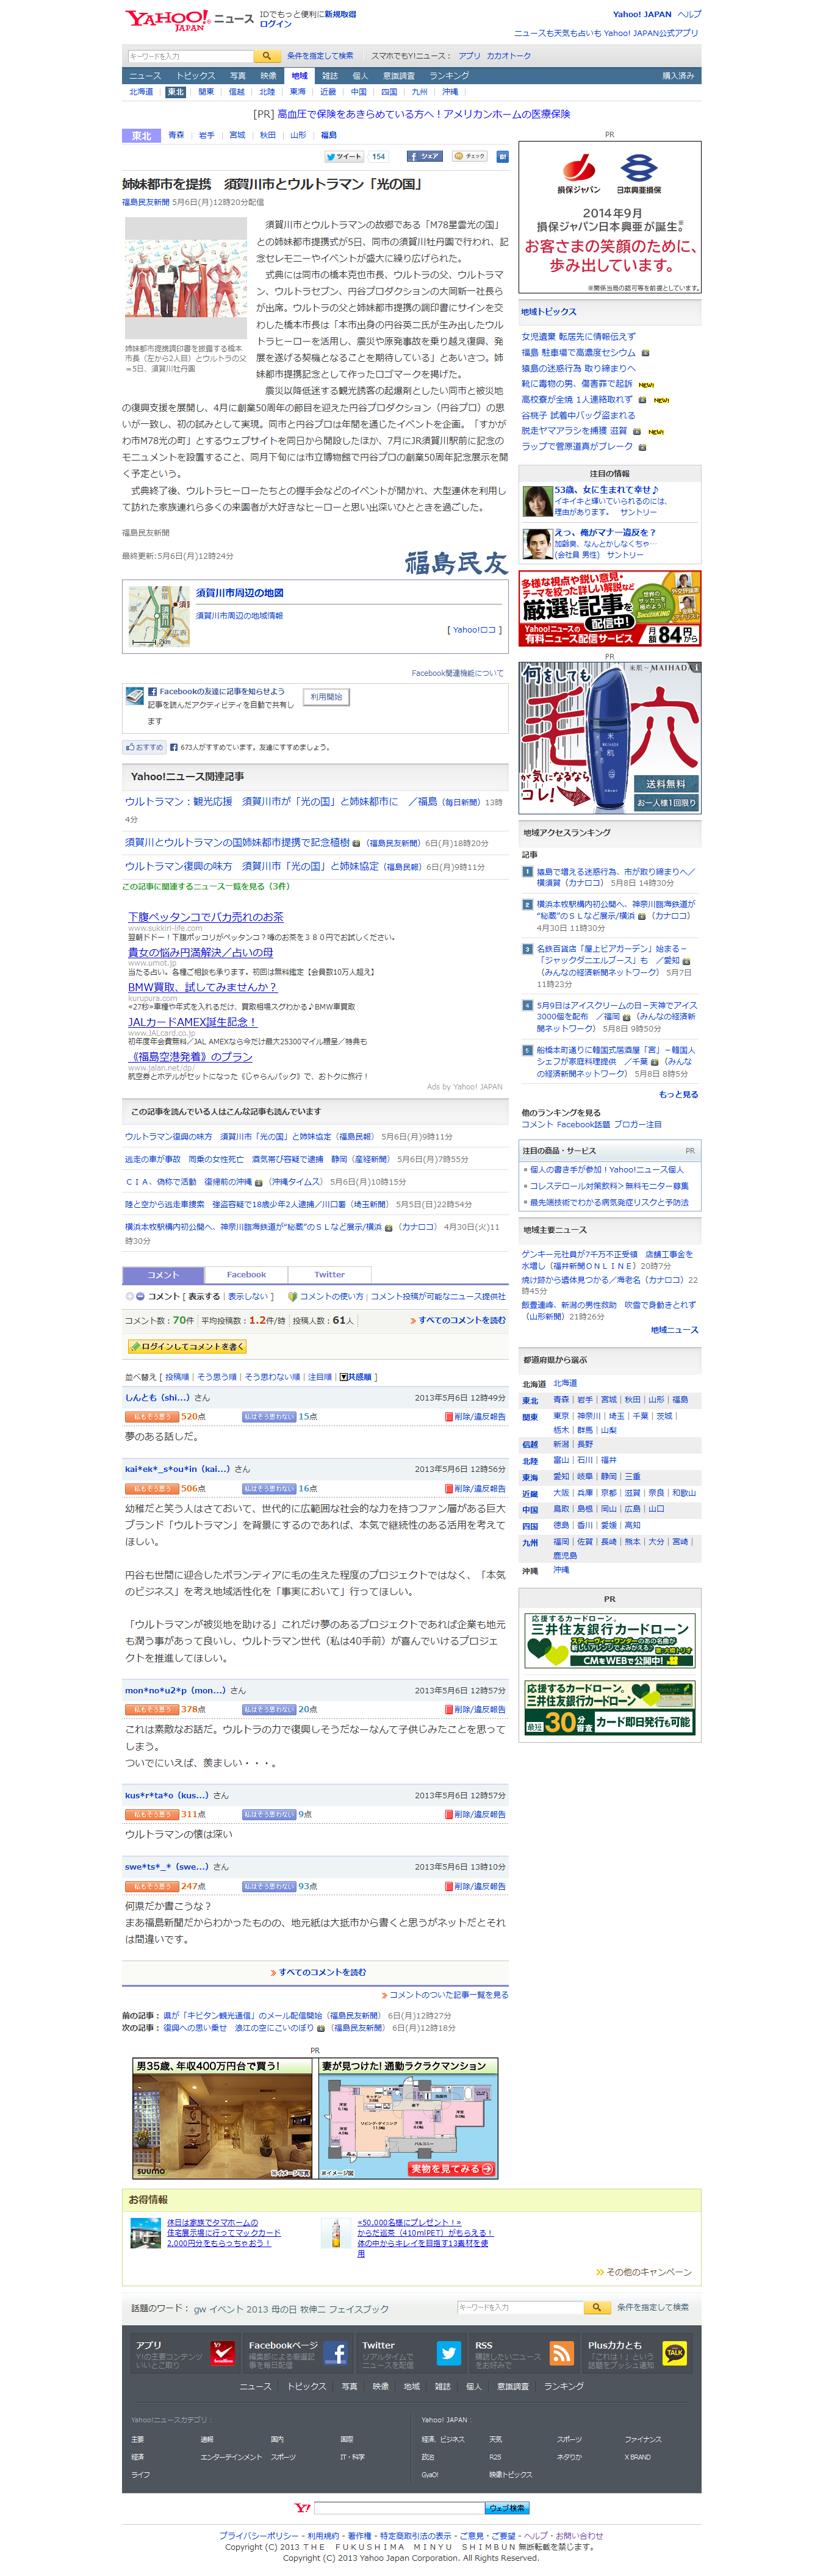This screenshot has height=2576, width=823.
Task: Click the red report icon on kus*r*ta*o's comment
Action: (x=448, y=1815)
